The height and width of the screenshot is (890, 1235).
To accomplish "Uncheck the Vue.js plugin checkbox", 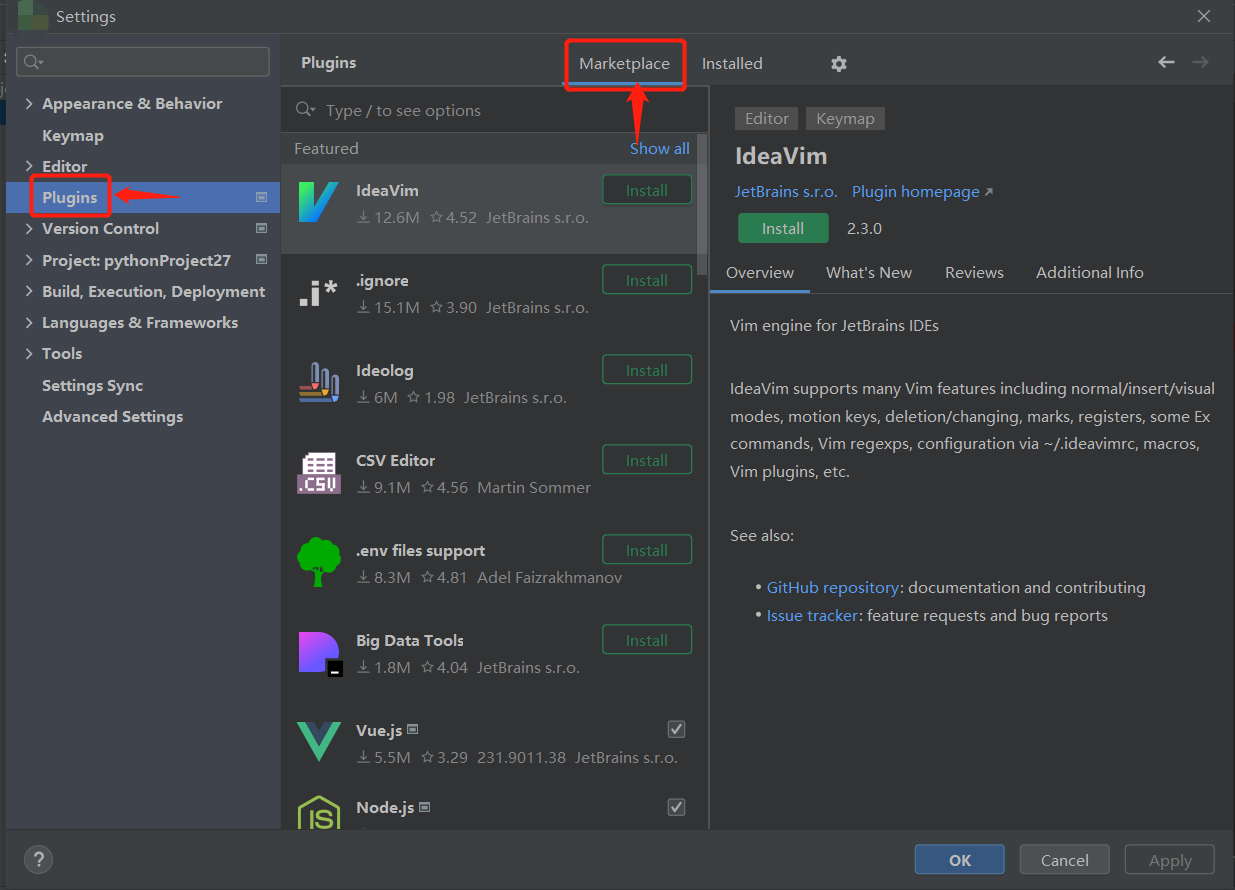I will click(676, 729).
